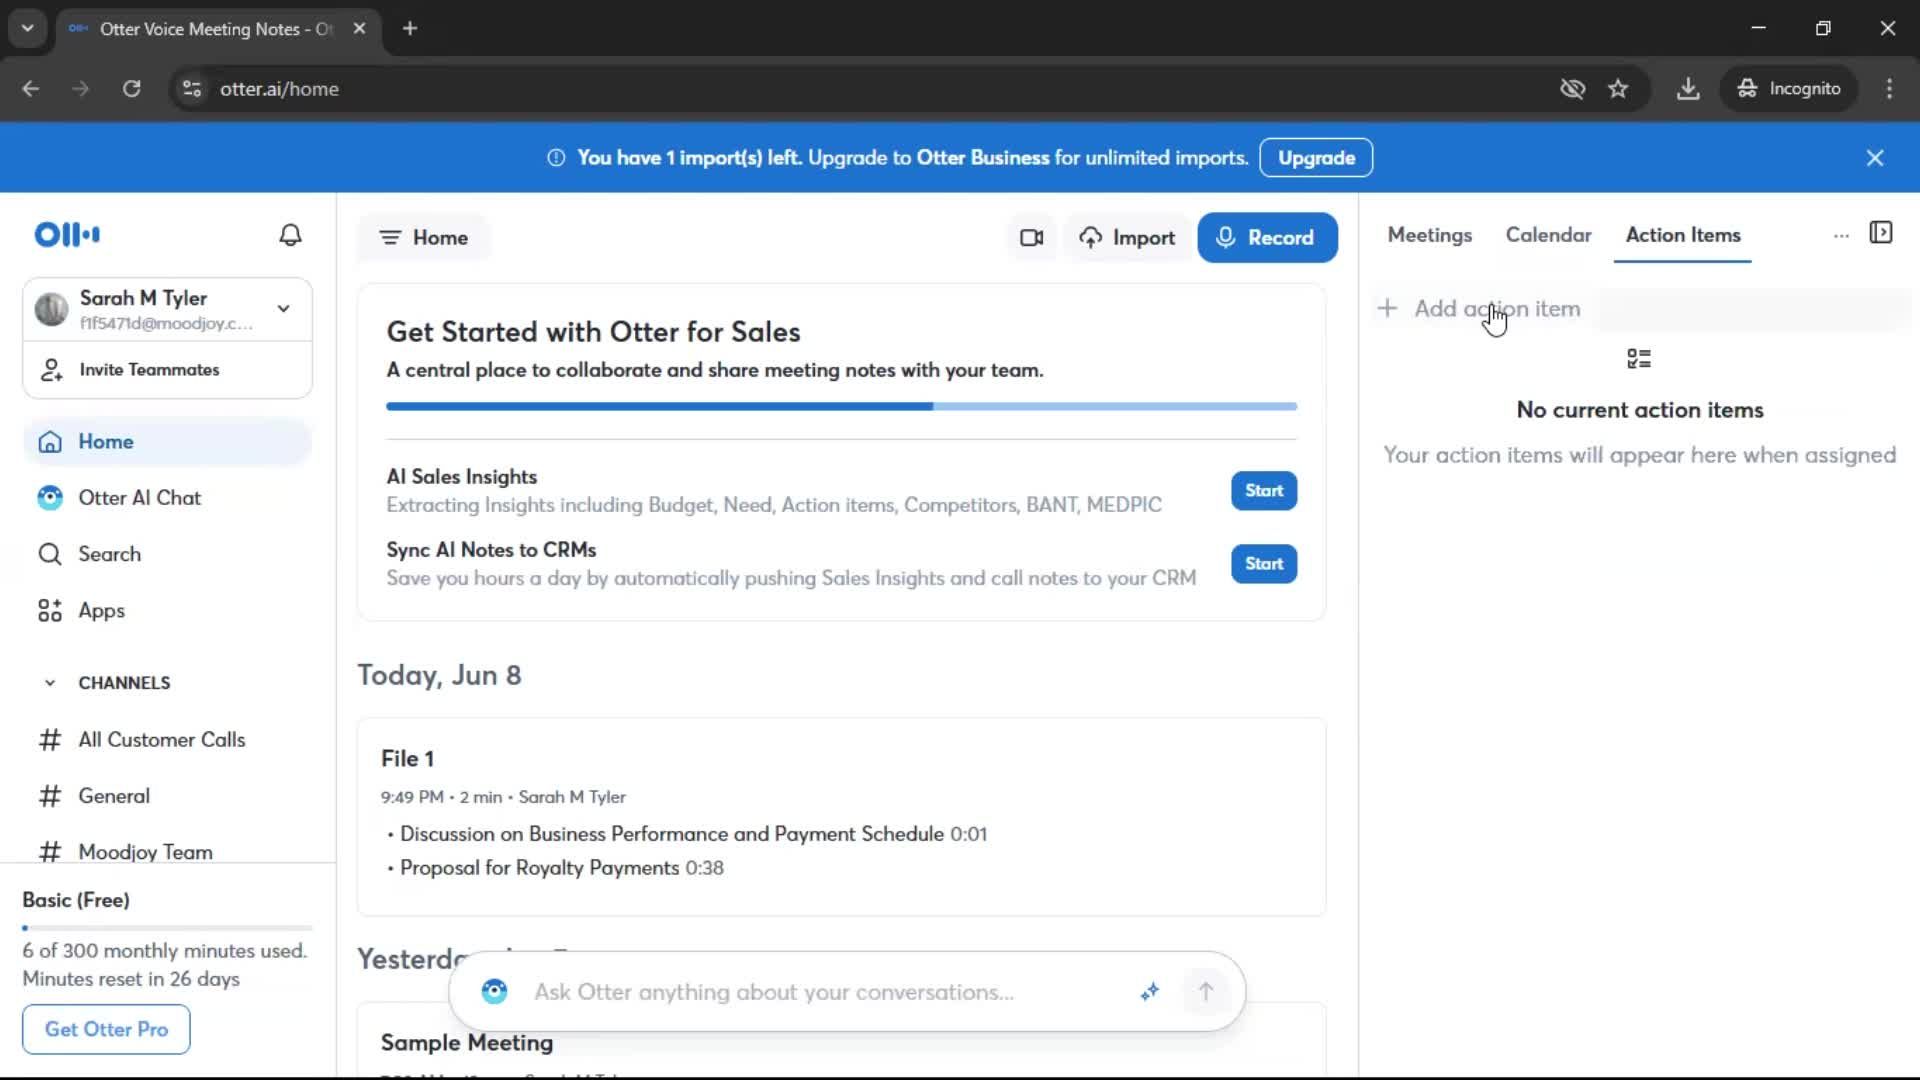
Task: Switch to Meetings tab
Action: [1429, 235]
